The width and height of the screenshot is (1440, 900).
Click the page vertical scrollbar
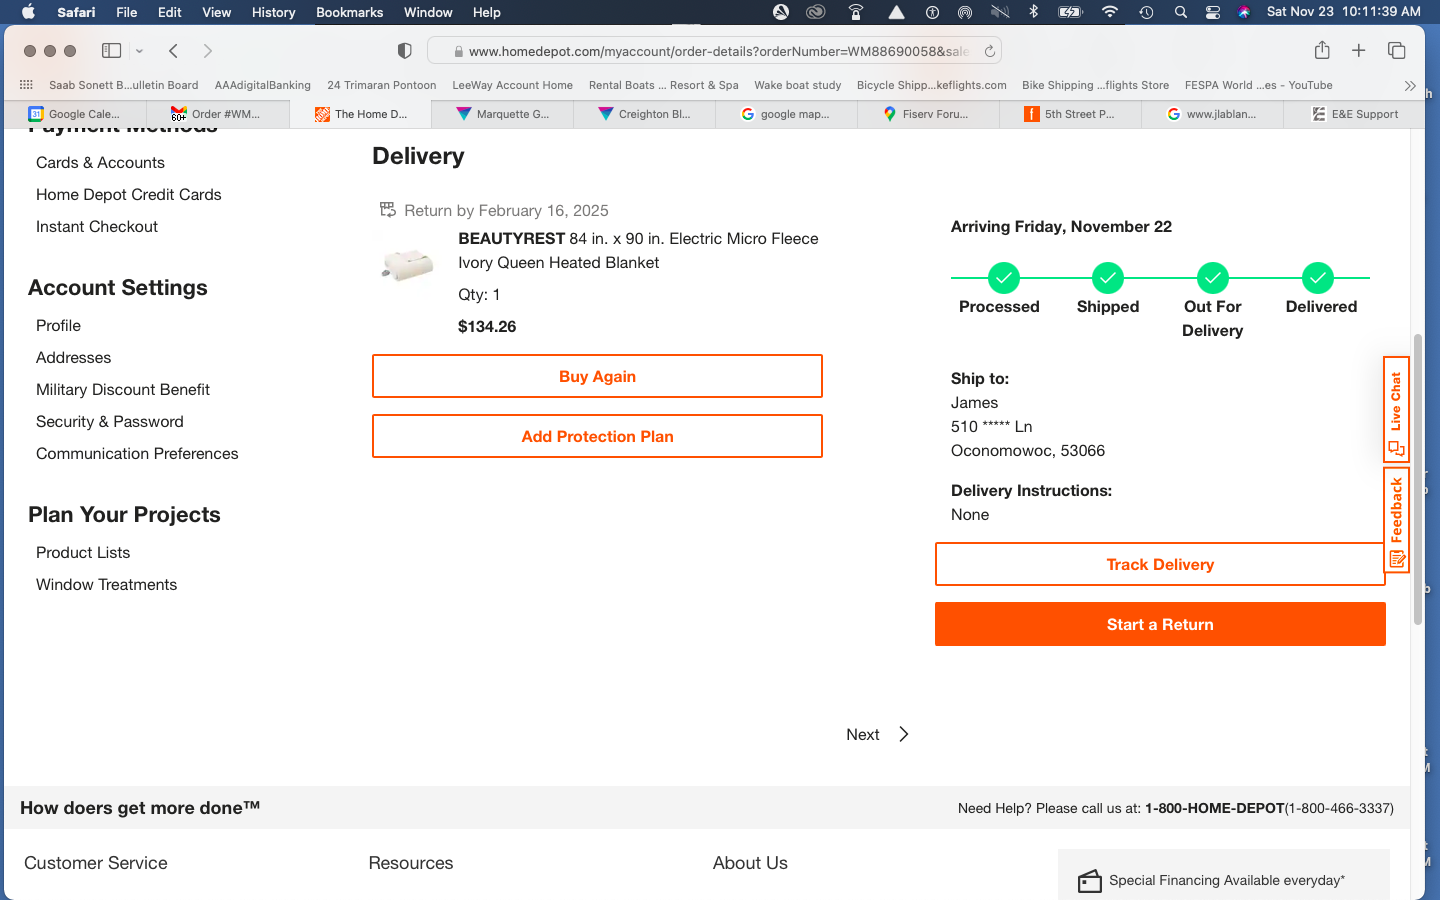[1417, 480]
